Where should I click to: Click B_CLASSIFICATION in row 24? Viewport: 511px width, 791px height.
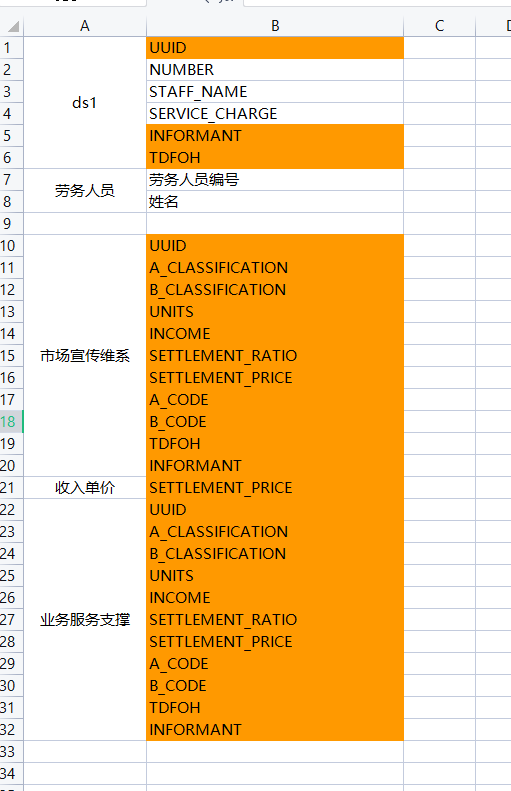[x=275, y=553]
